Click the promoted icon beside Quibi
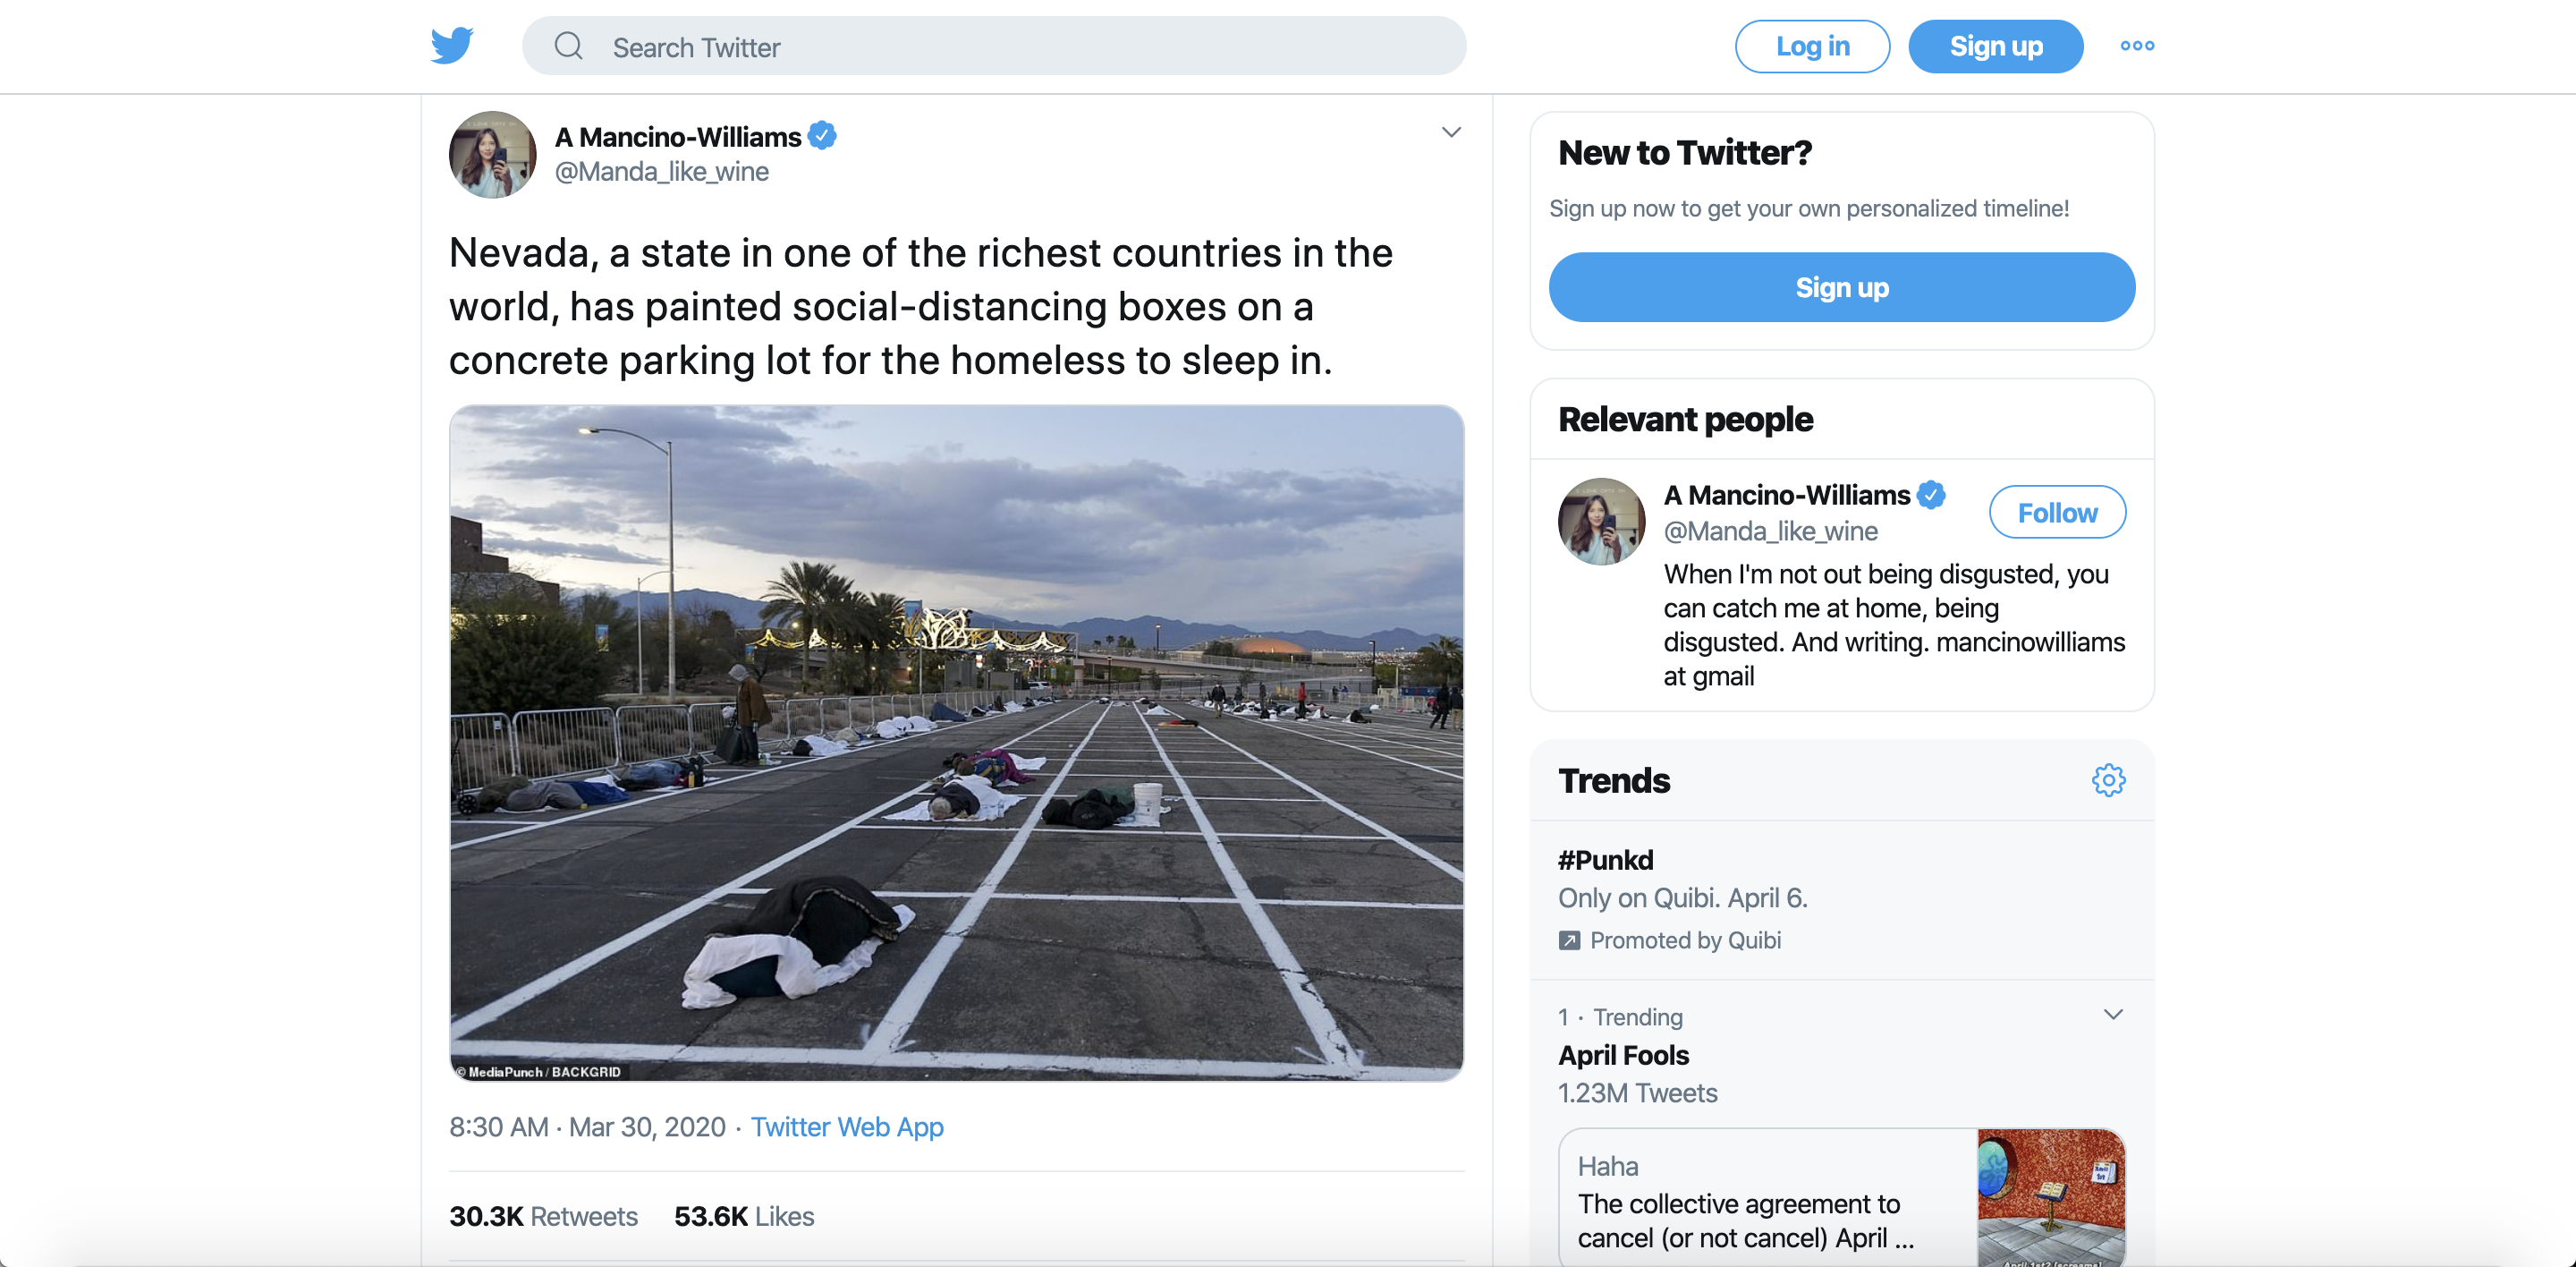The width and height of the screenshot is (2576, 1267). pyautogui.click(x=1569, y=941)
